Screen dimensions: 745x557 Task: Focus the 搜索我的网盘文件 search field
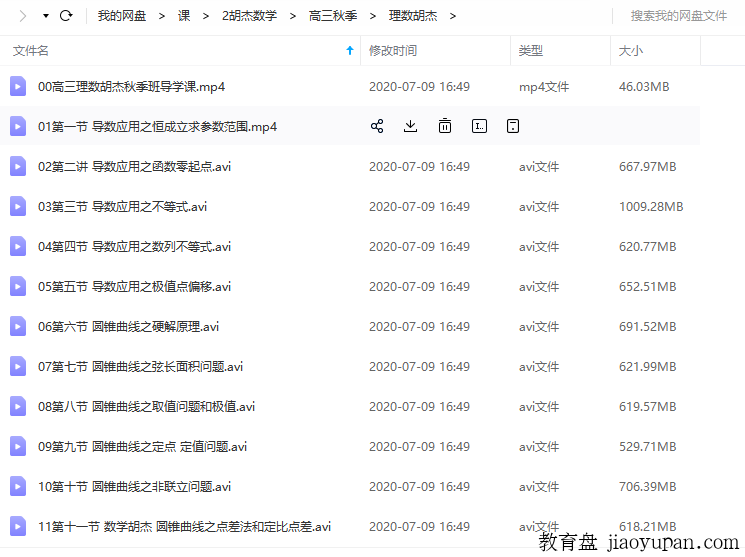[678, 16]
